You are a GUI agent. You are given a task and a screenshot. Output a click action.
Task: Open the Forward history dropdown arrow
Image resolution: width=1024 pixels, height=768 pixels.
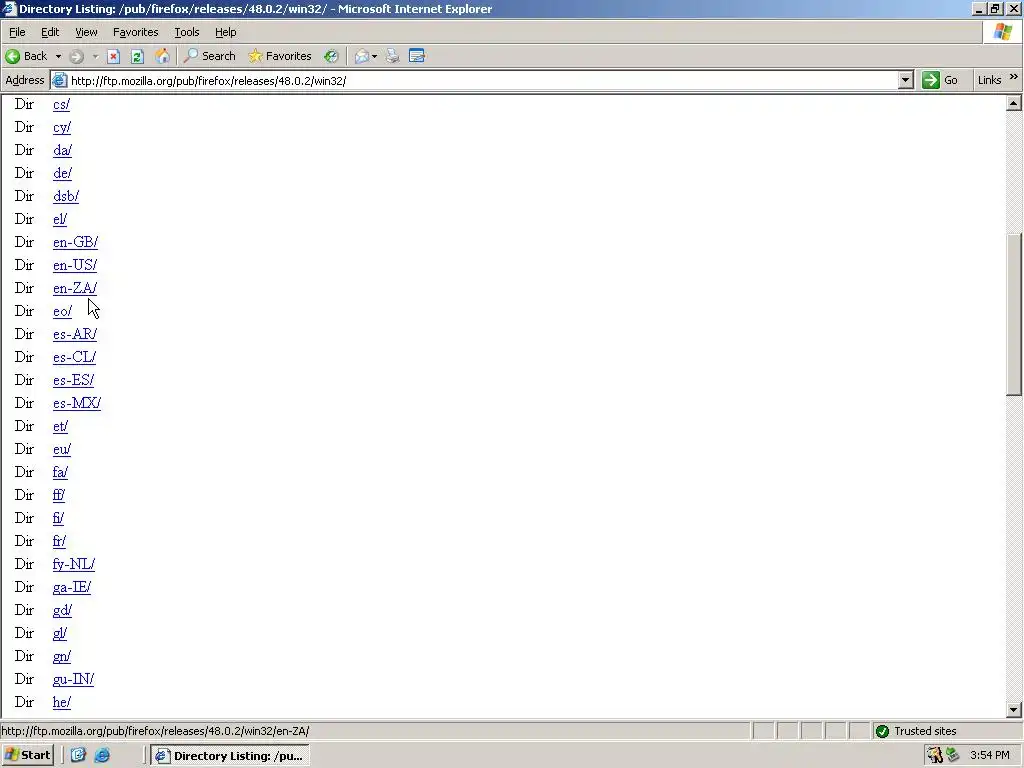coord(95,56)
